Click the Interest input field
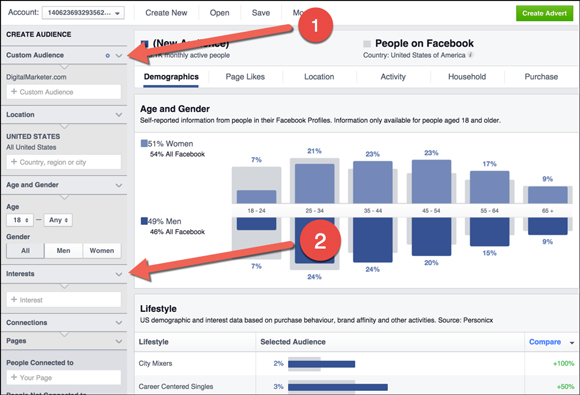The image size is (580, 395). [64, 300]
